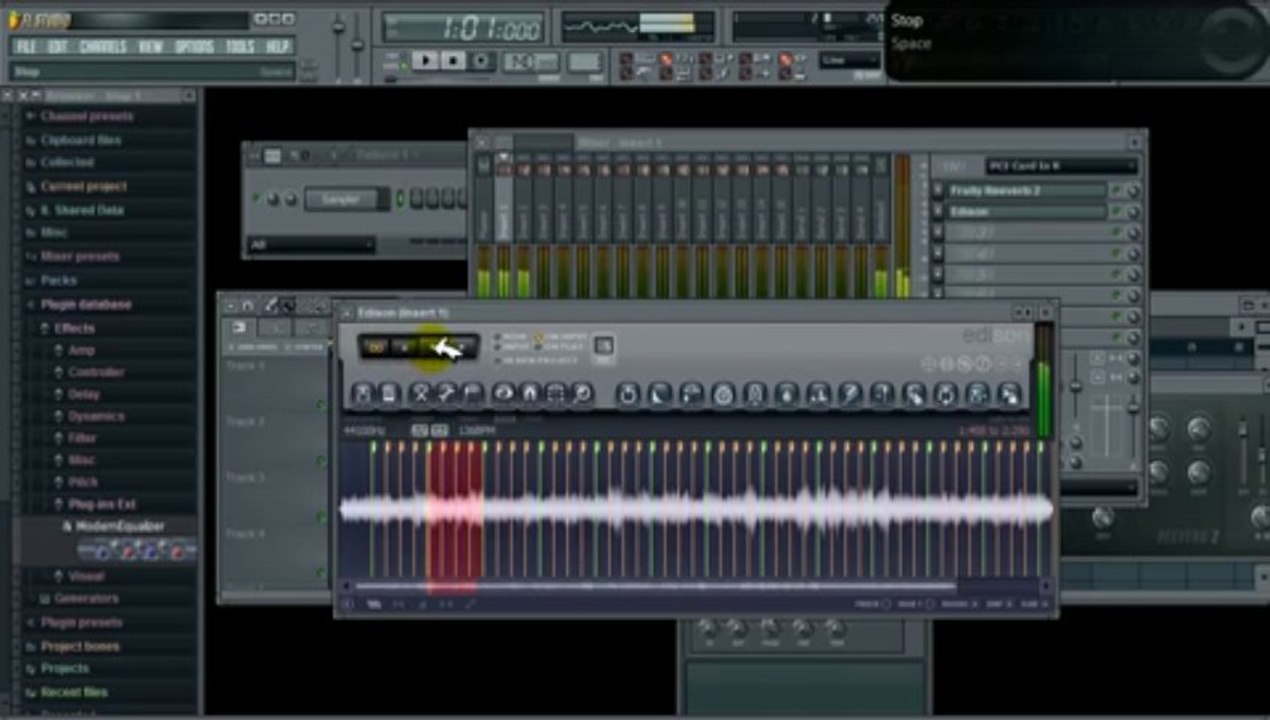Toggle Edison mixer slot enable light
1270x720 pixels.
[1116, 211]
